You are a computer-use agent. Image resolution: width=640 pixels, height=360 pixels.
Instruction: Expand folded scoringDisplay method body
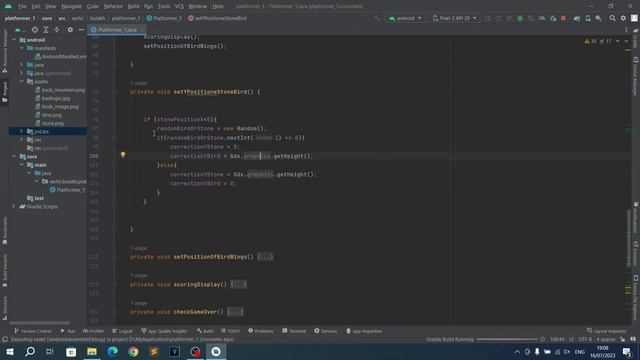pyautogui.click(x=238, y=284)
